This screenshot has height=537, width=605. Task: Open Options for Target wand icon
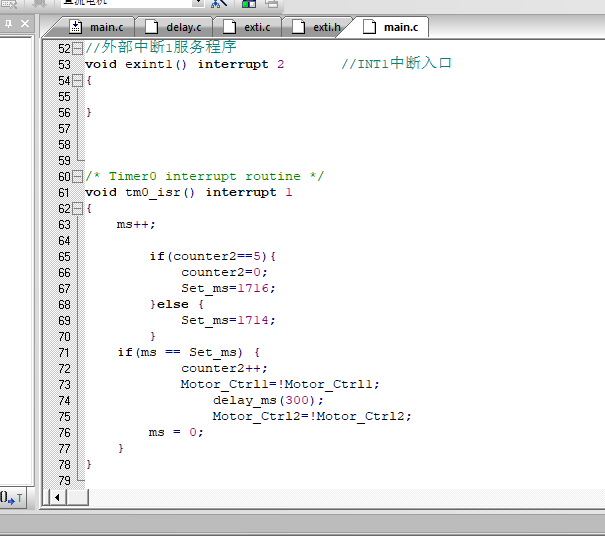[219, 3]
